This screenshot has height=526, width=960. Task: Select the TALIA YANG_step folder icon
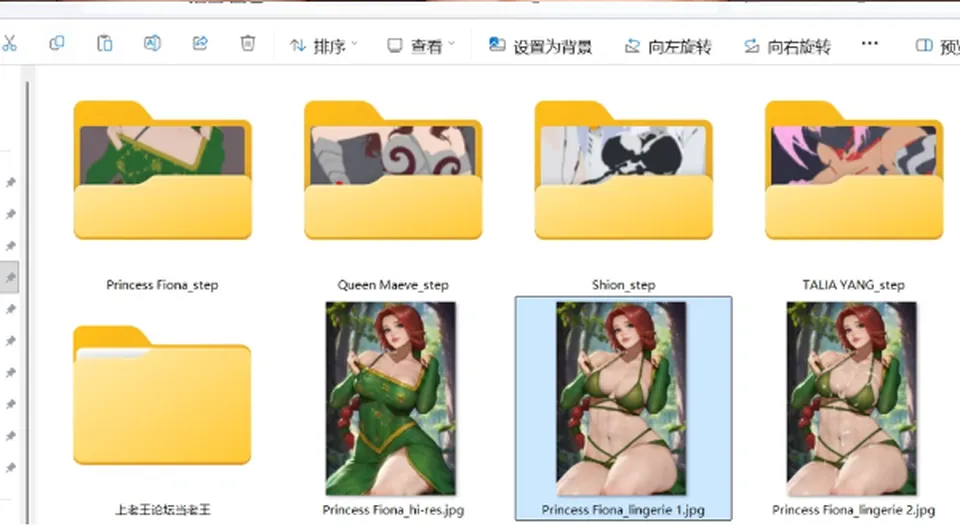pos(854,170)
